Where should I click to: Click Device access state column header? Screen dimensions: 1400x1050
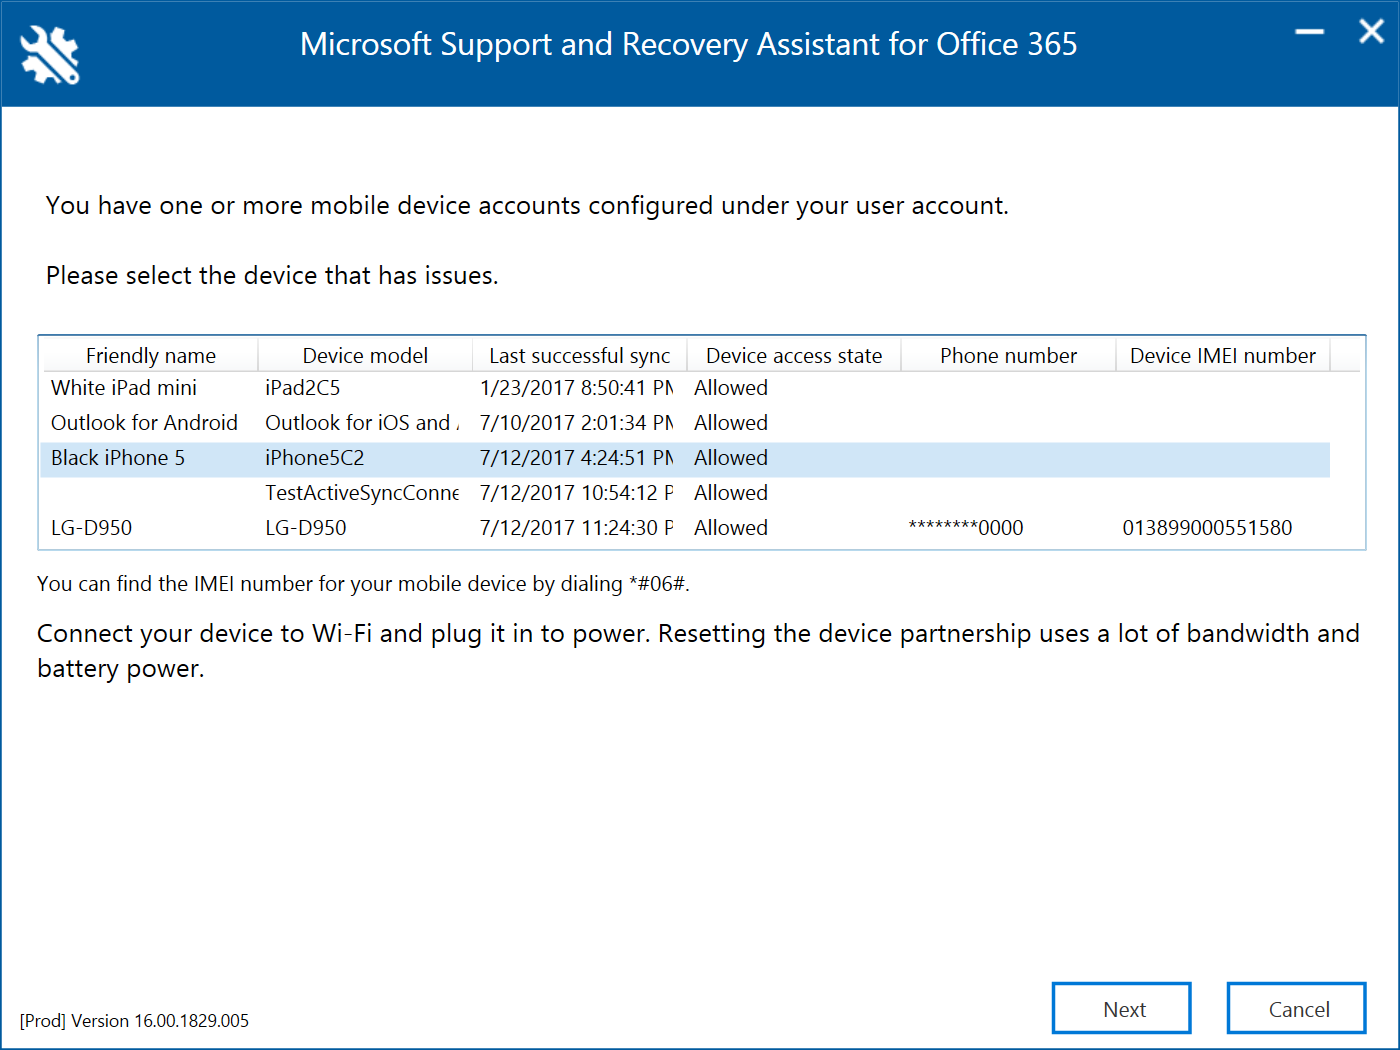[794, 356]
